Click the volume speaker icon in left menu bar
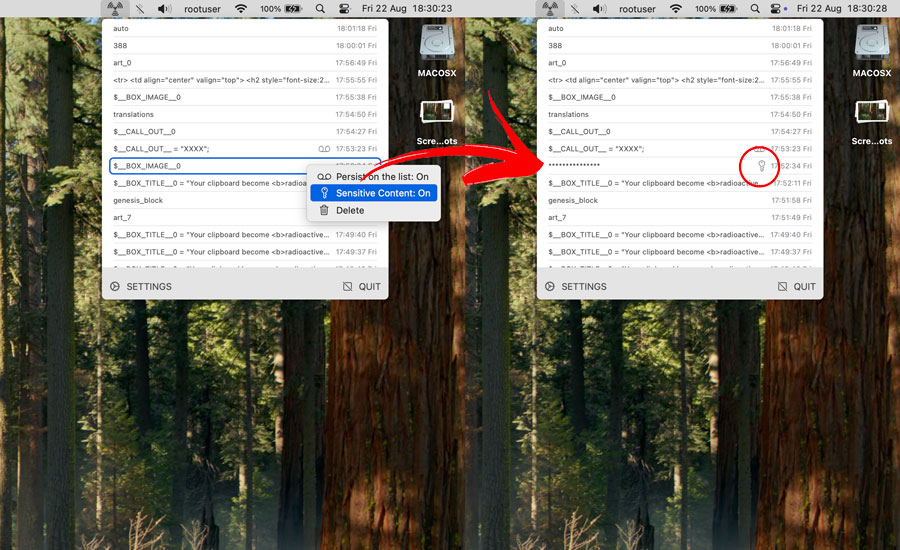Screen dimensions: 900x550 click(164, 9)
